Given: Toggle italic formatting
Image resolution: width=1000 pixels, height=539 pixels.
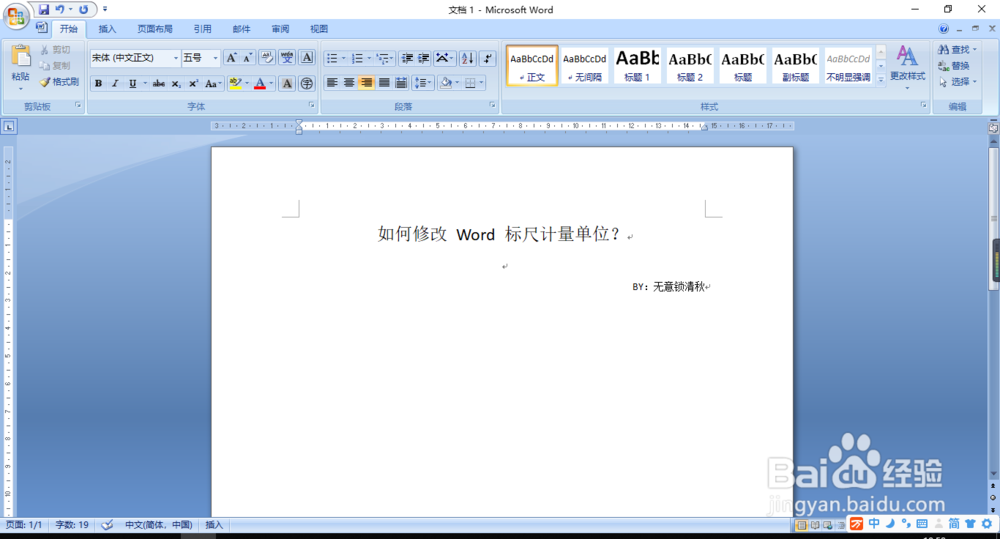Looking at the screenshot, I should [x=115, y=84].
